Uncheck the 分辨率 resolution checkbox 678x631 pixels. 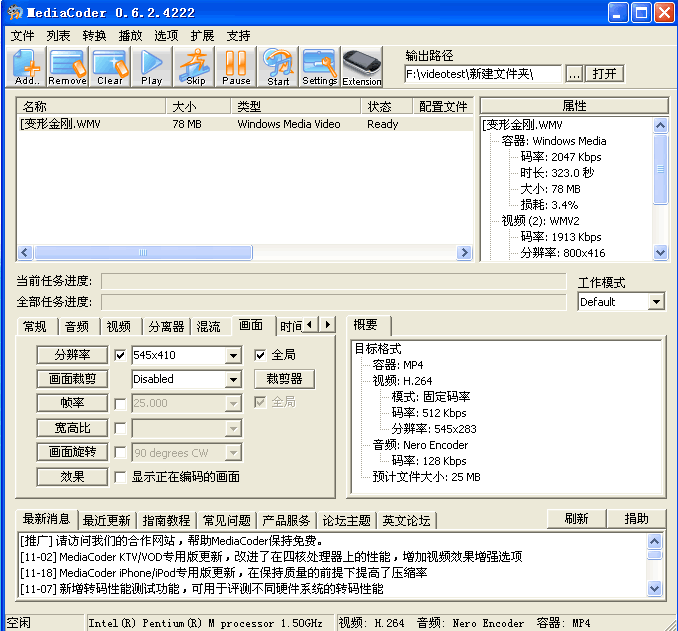[121, 355]
